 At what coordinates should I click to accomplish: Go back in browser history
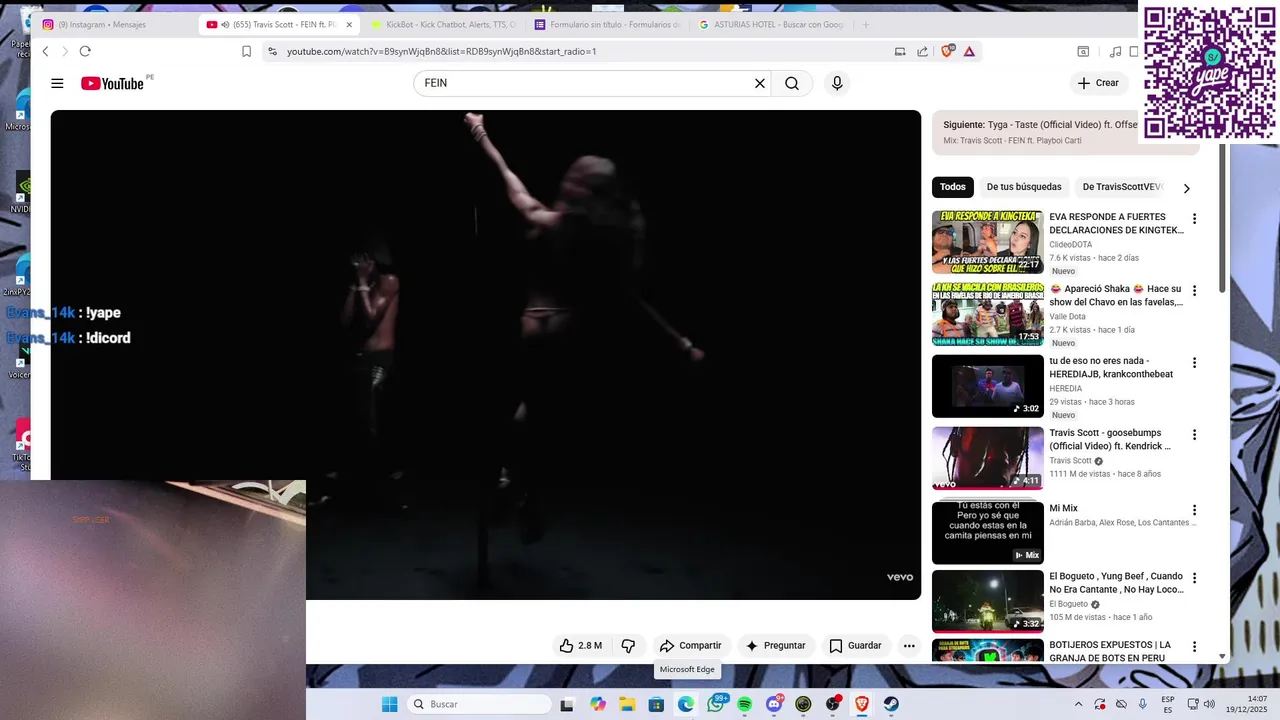(x=45, y=51)
